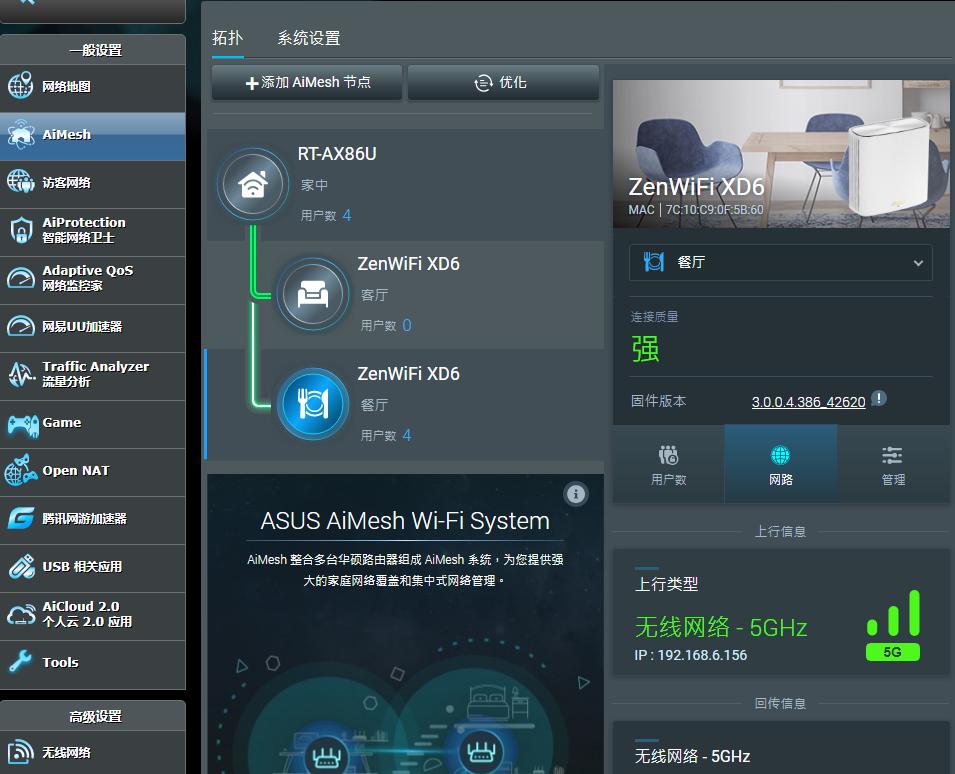The height and width of the screenshot is (774, 955).
Task: Open USB 相关应用 icon
Action: coord(21,566)
